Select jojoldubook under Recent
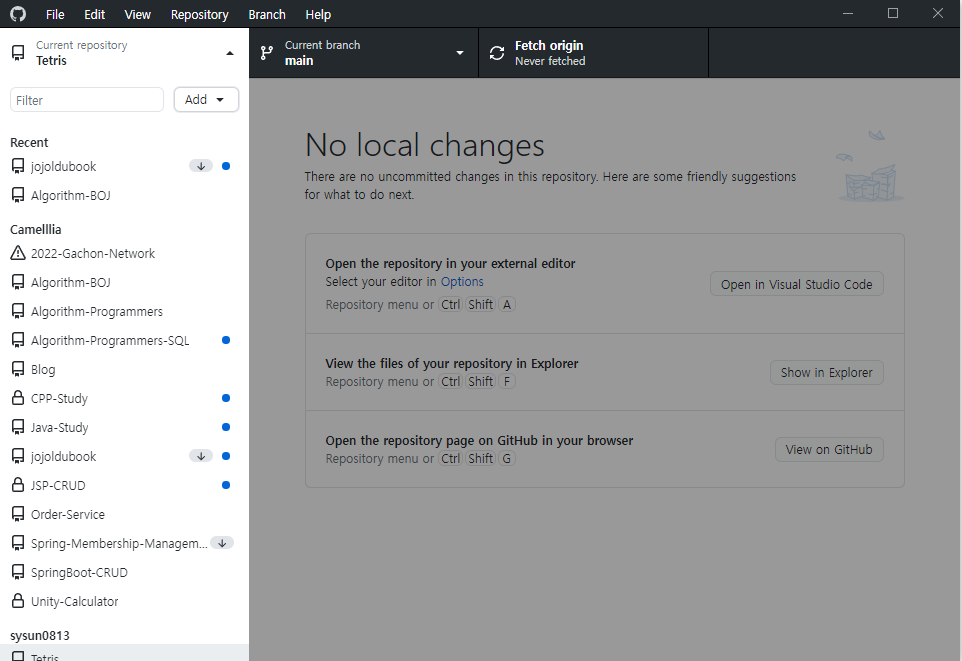Image resolution: width=962 pixels, height=661 pixels. [125, 166]
